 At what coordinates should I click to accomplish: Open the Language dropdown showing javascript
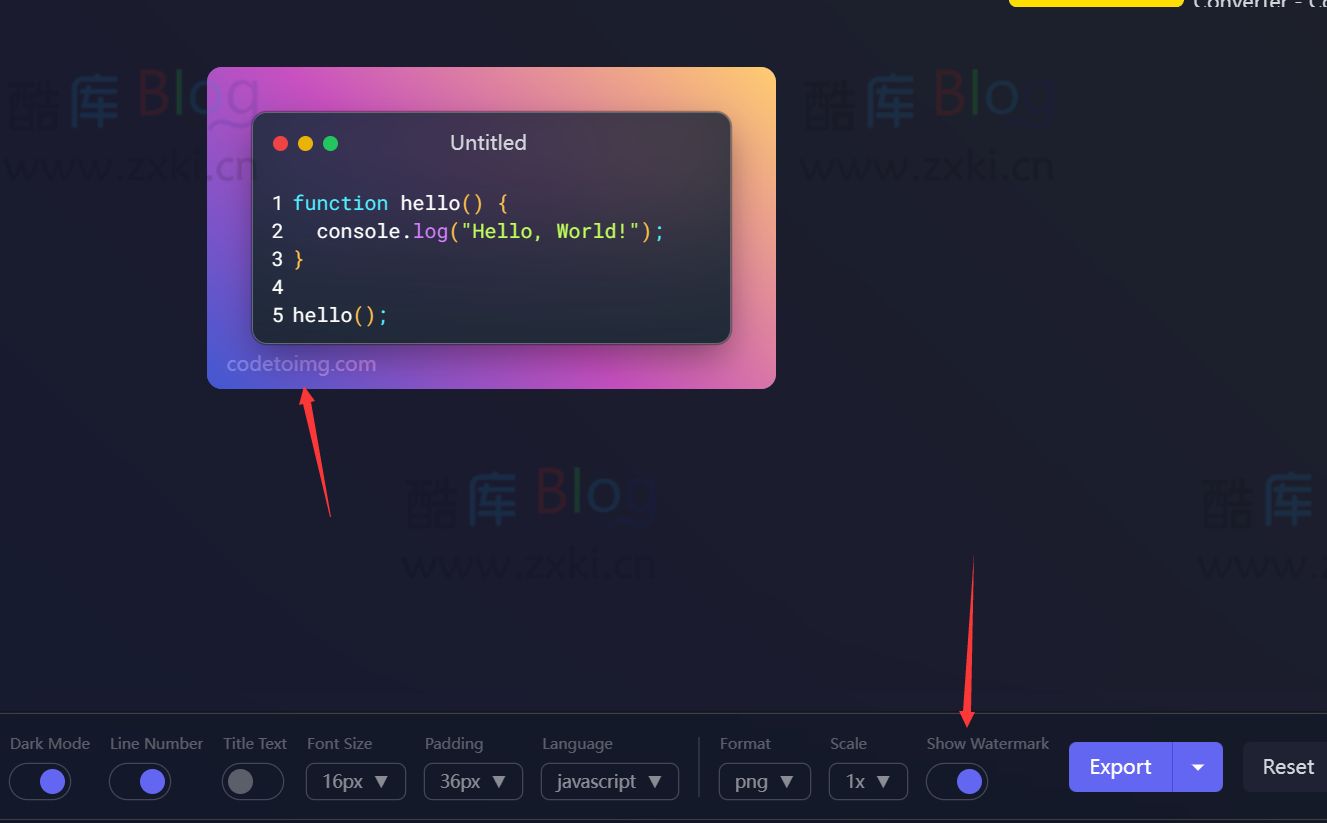[610, 781]
